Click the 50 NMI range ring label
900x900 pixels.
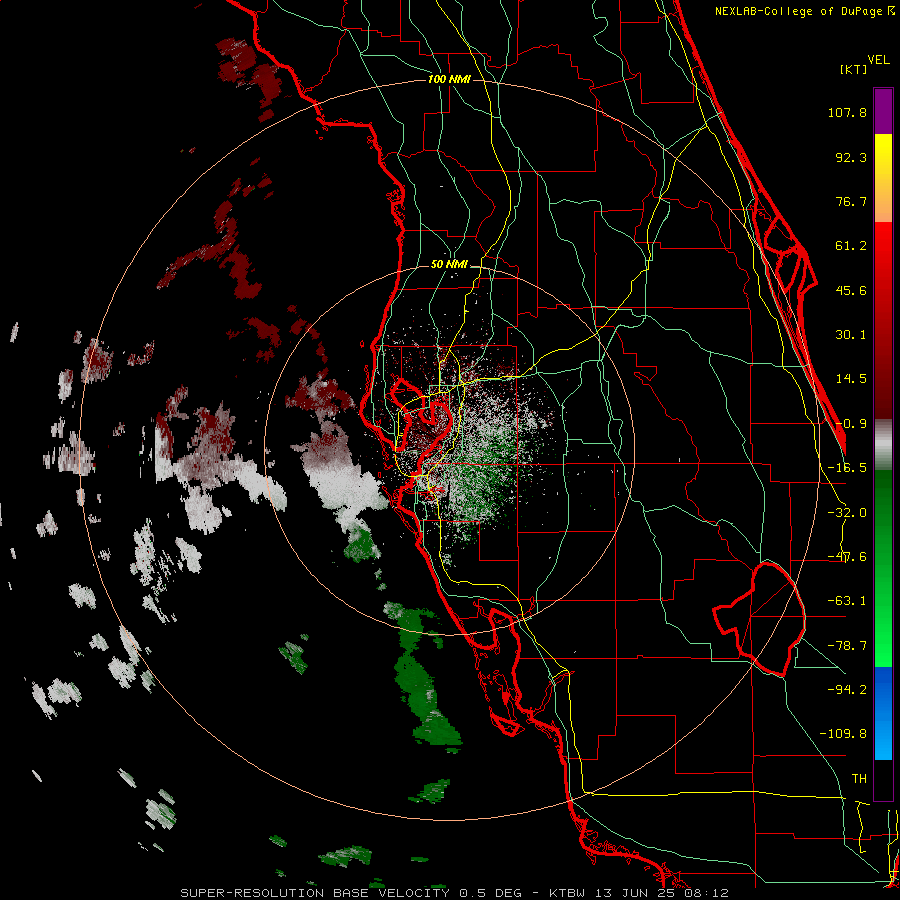click(449, 265)
